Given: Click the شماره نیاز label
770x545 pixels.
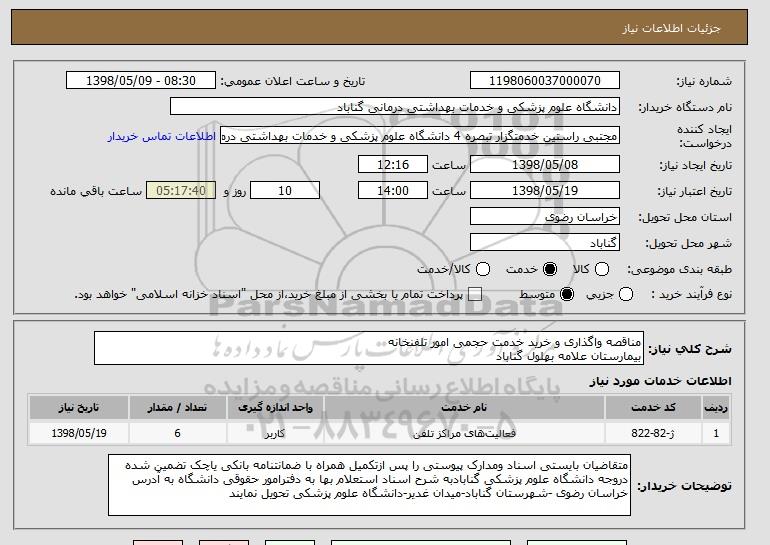Looking at the screenshot, I should coord(704,82).
